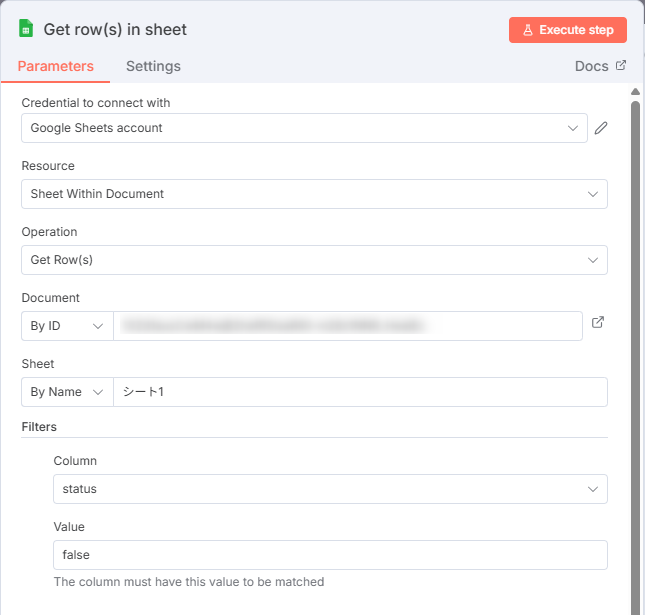Viewport: 645px width, 615px height.
Task: Run the node with Execute step
Action: click(567, 30)
